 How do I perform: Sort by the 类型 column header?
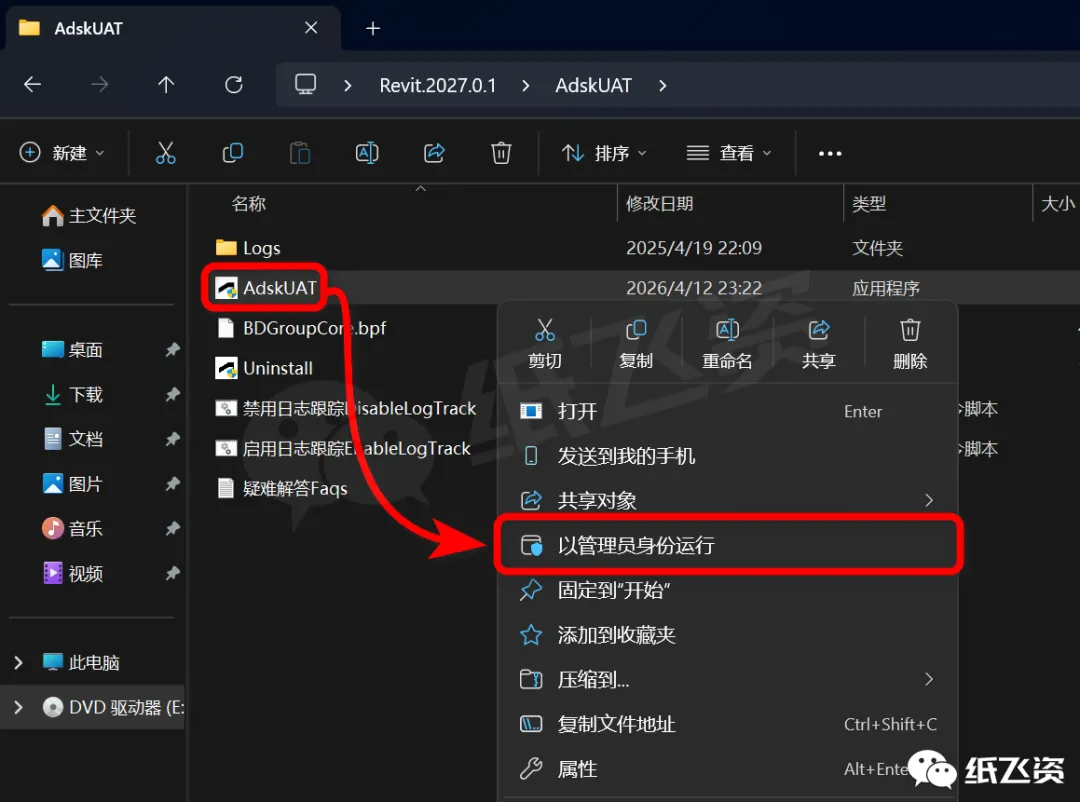[869, 204]
